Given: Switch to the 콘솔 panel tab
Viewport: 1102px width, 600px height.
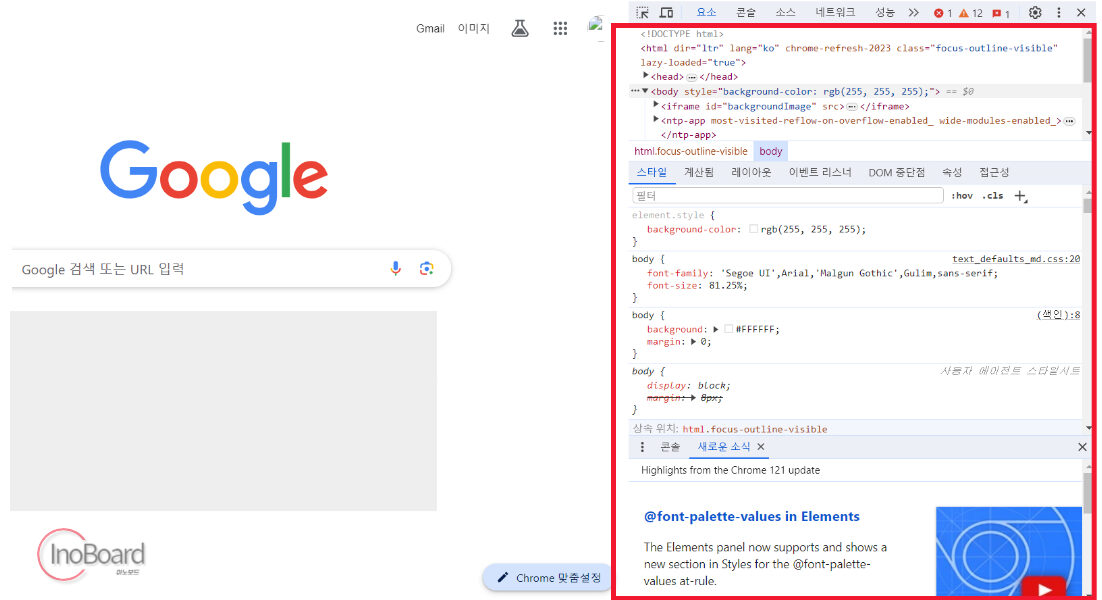Looking at the screenshot, I should [746, 13].
